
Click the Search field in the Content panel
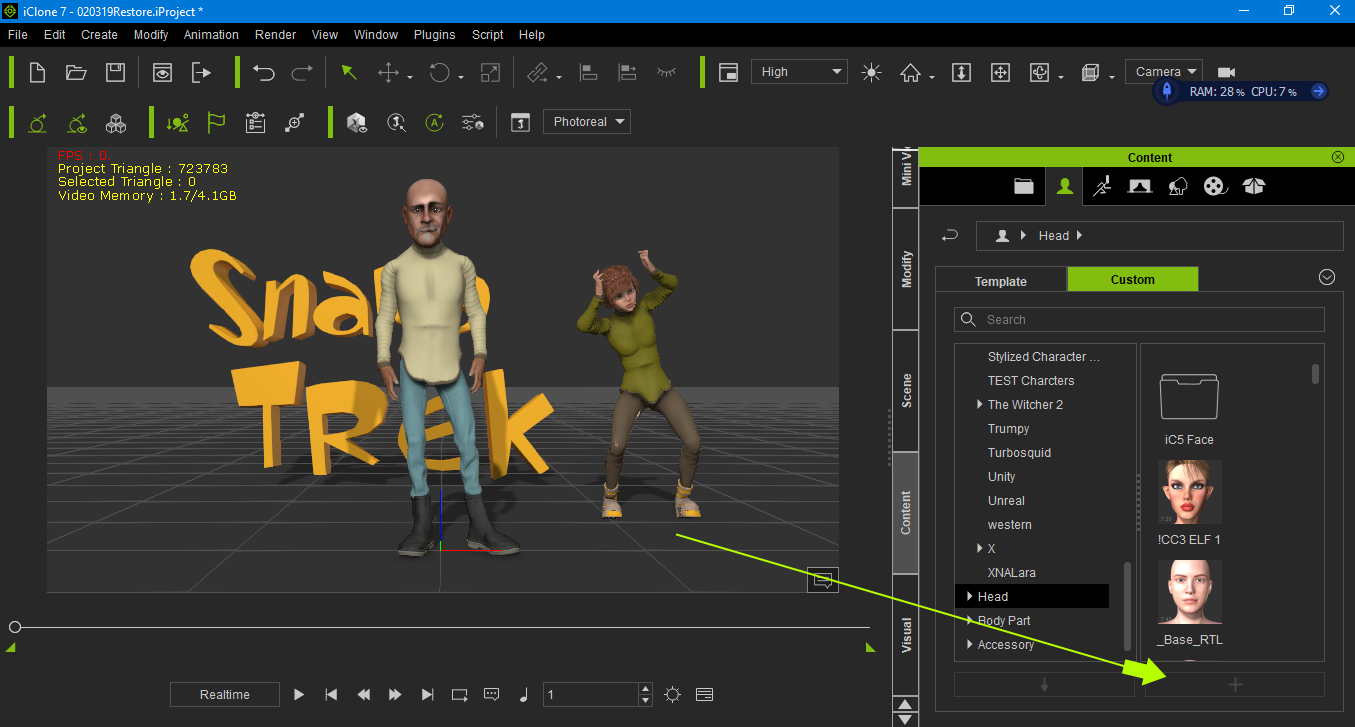(1139, 319)
